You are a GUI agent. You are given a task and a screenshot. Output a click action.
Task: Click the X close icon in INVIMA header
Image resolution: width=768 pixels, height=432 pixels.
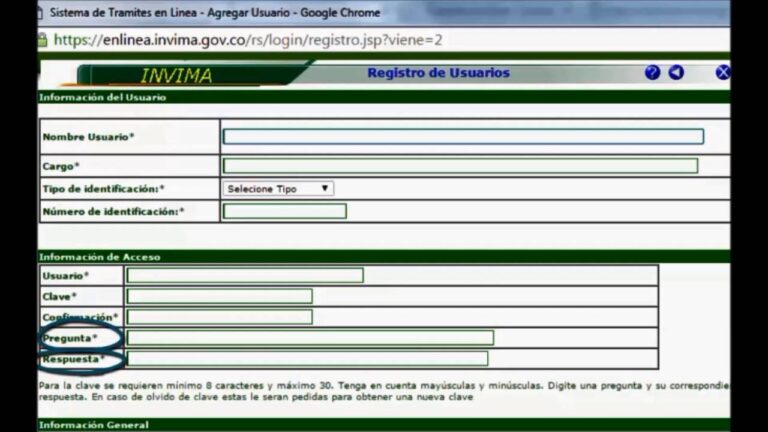[x=722, y=72]
